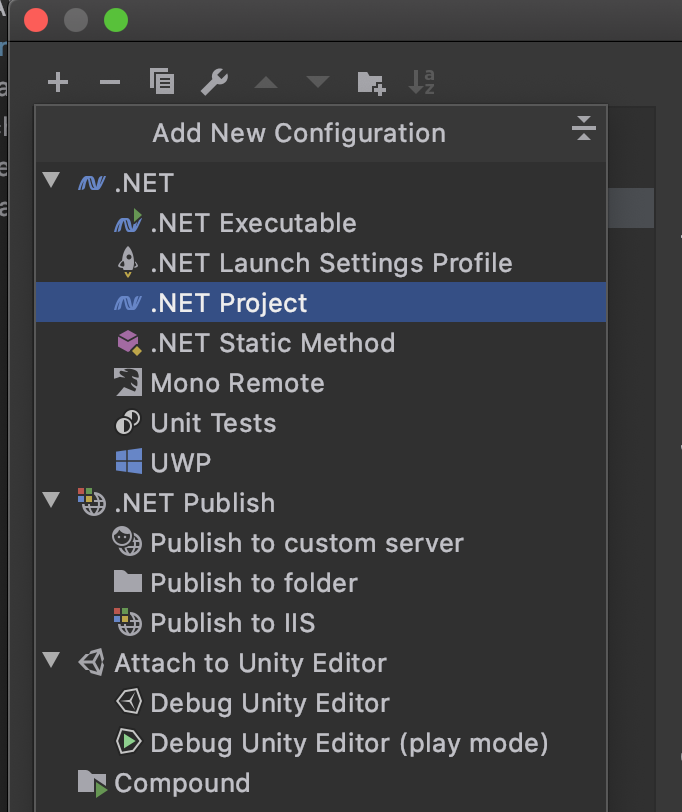This screenshot has width=682, height=812.
Task: Choose Unit Tests configuration
Action: (x=321, y=423)
